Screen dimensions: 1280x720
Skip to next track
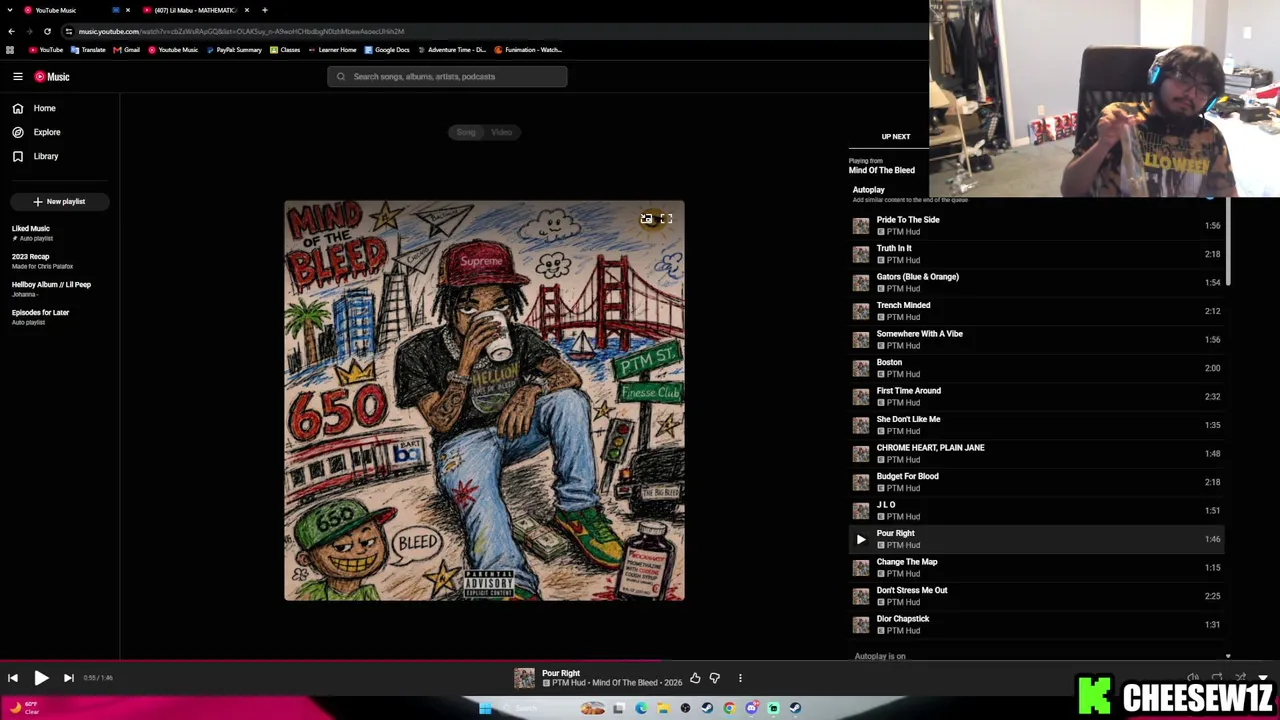click(x=68, y=678)
